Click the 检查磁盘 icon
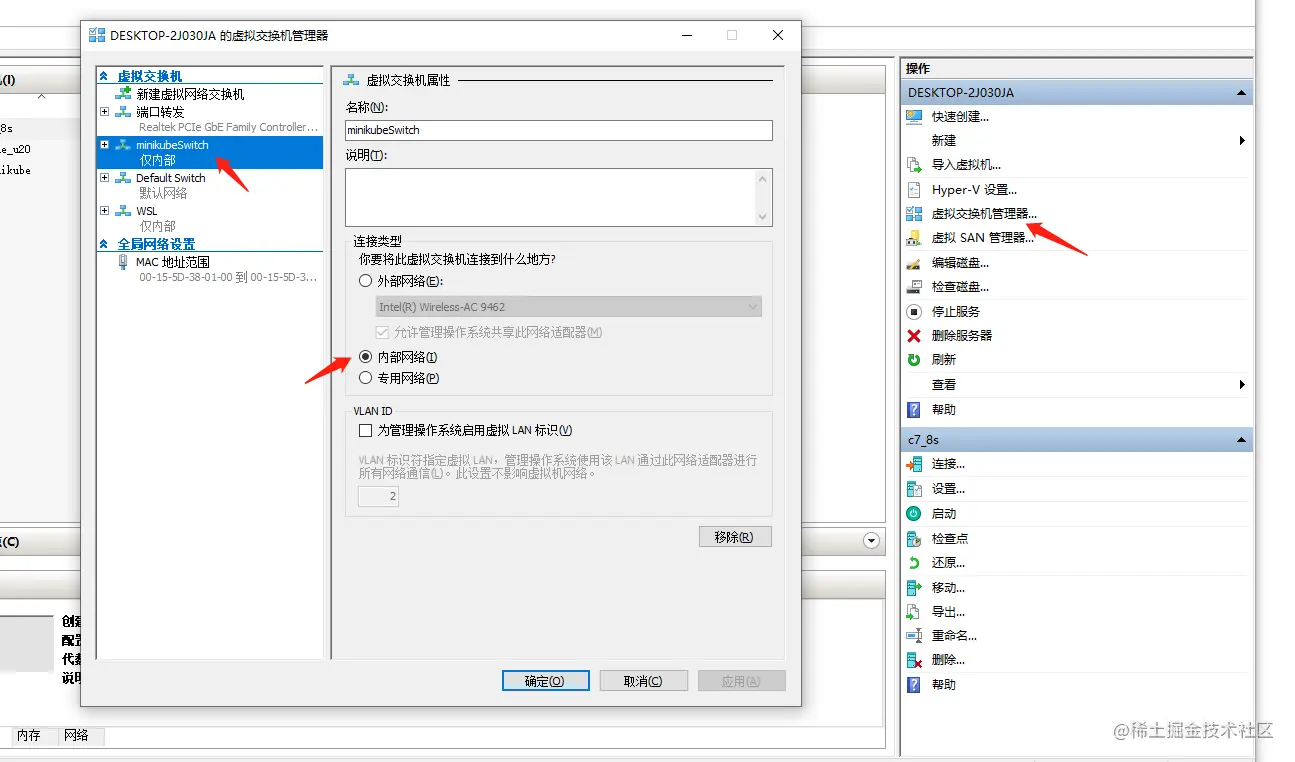 coord(914,286)
